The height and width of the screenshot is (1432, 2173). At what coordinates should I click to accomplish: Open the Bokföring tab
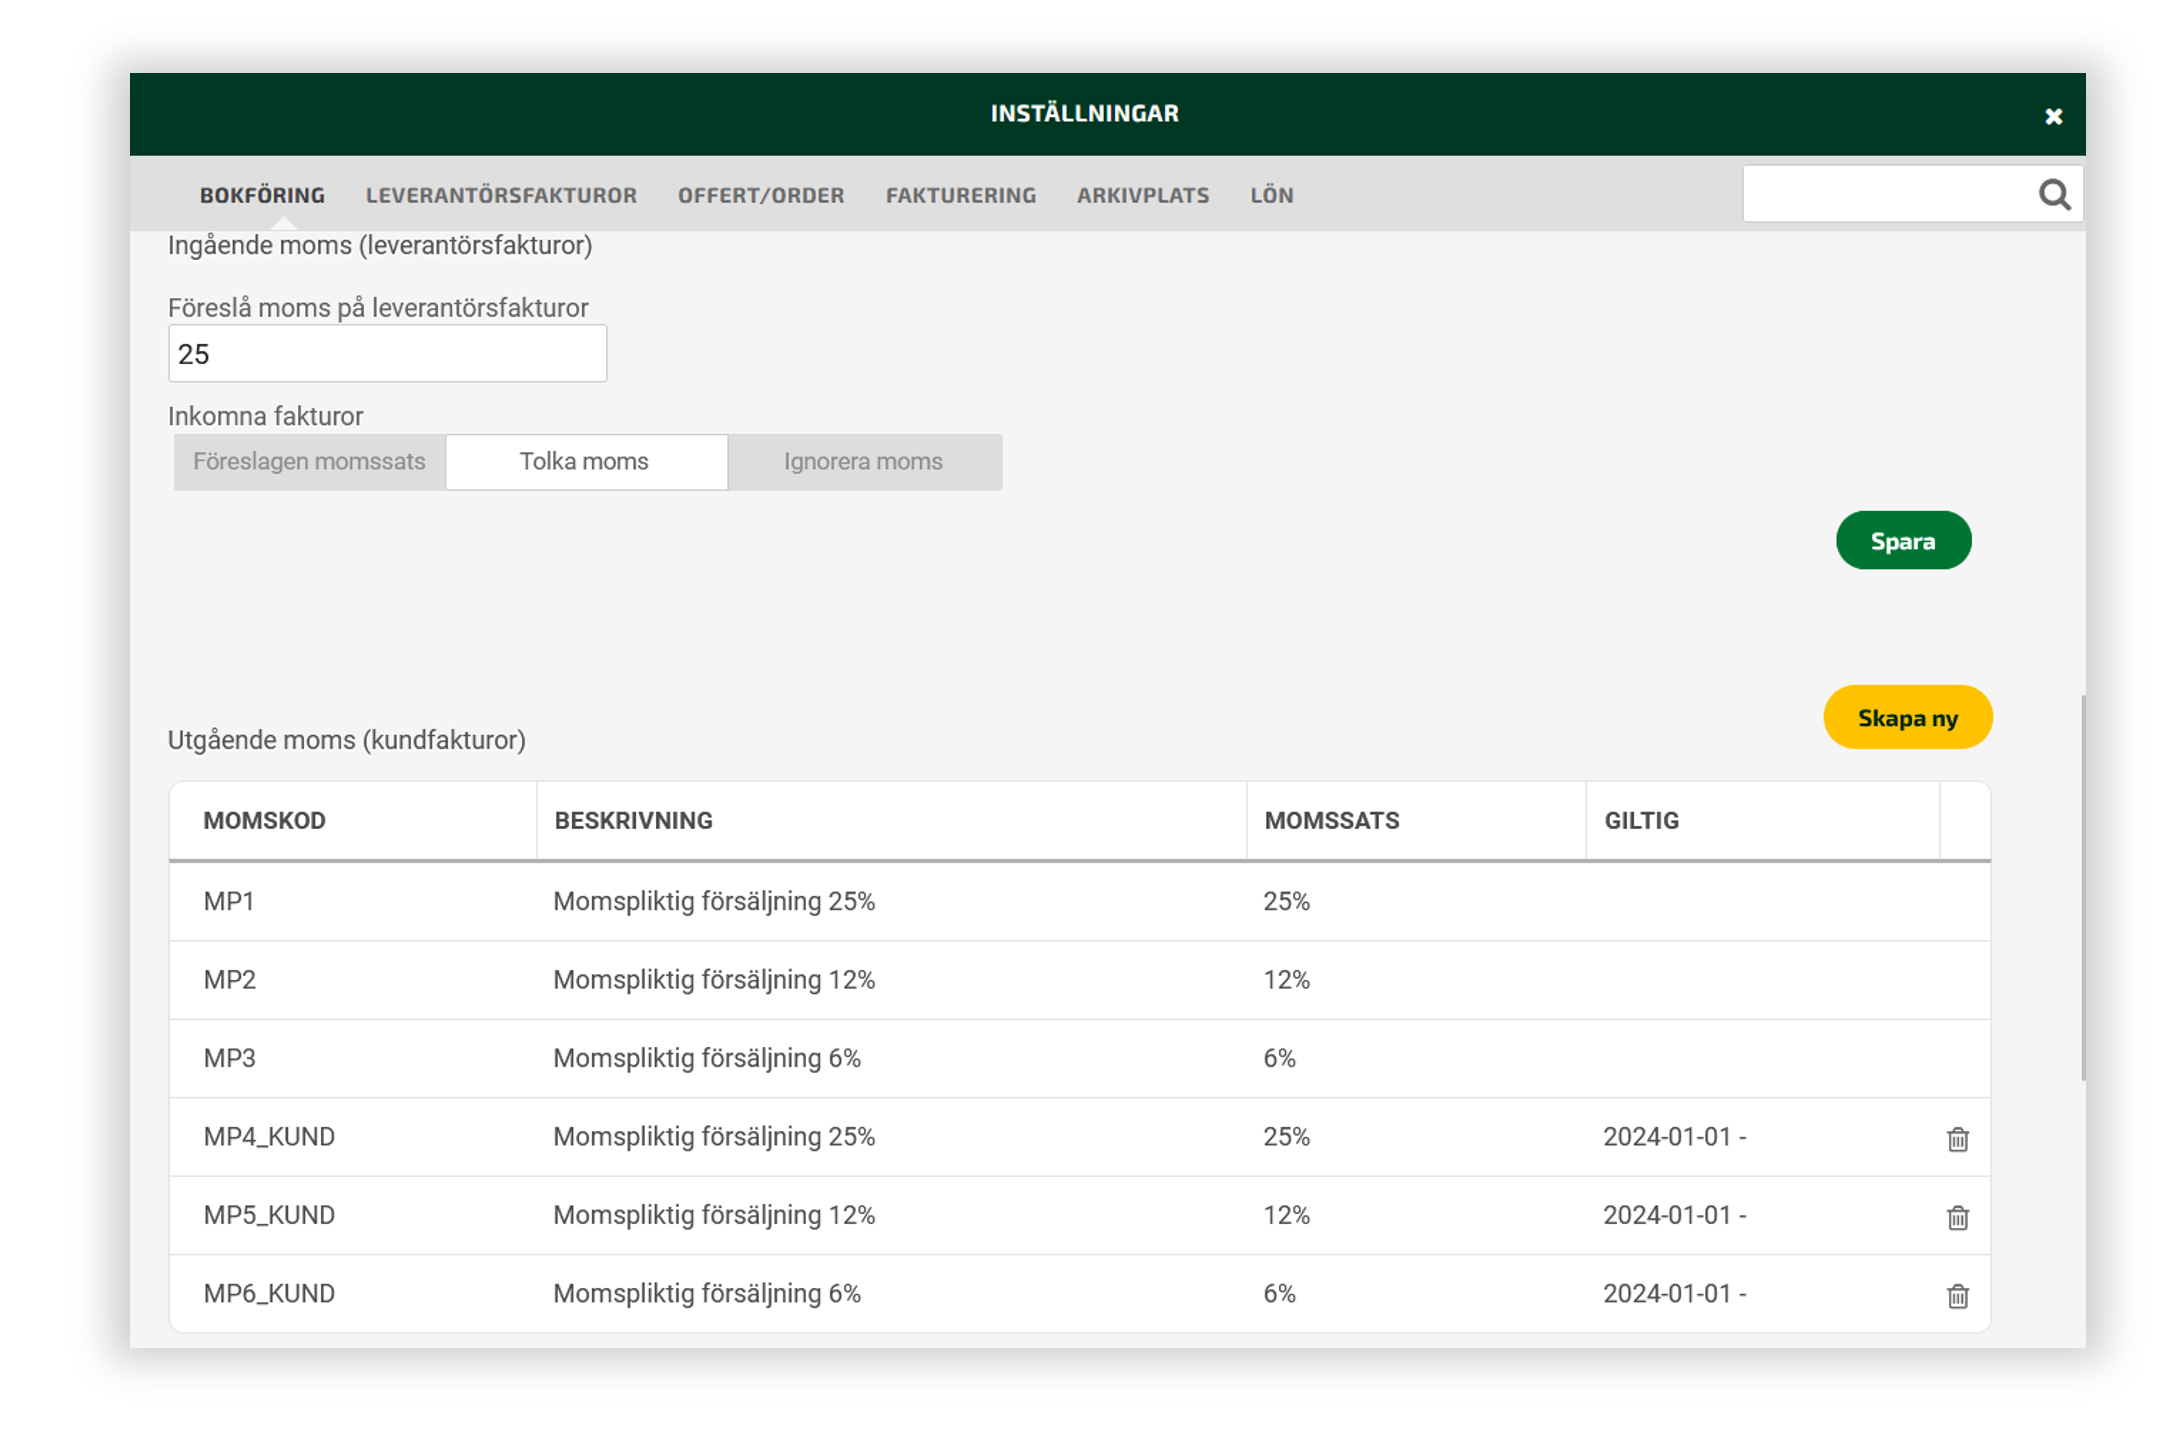coord(262,196)
